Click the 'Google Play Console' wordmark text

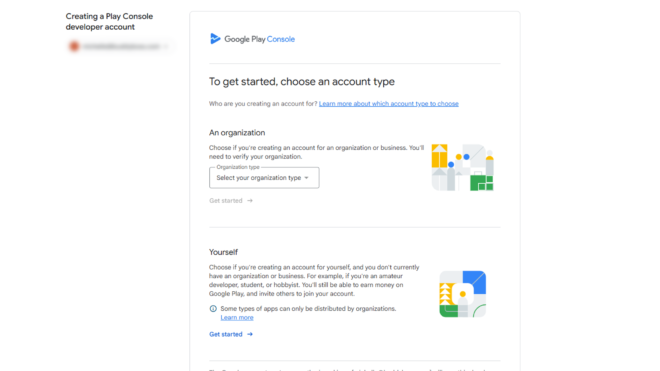[259, 39]
